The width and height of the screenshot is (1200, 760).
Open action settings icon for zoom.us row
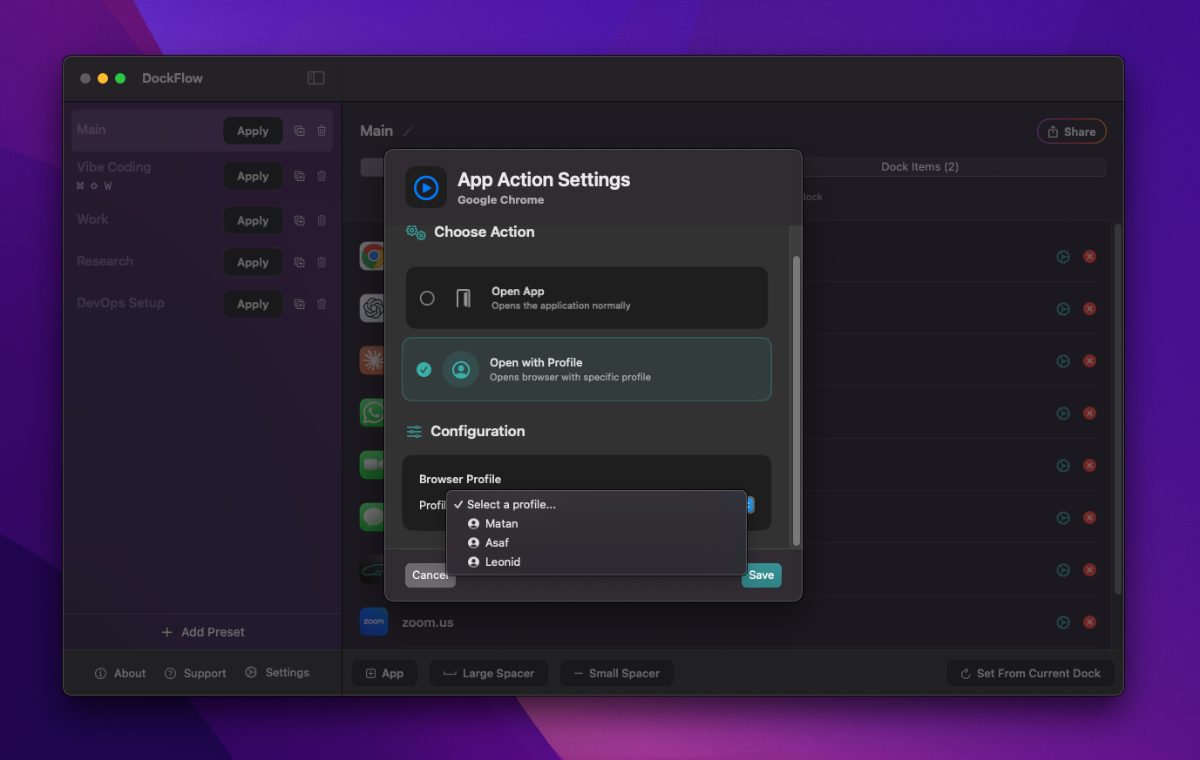(1063, 622)
